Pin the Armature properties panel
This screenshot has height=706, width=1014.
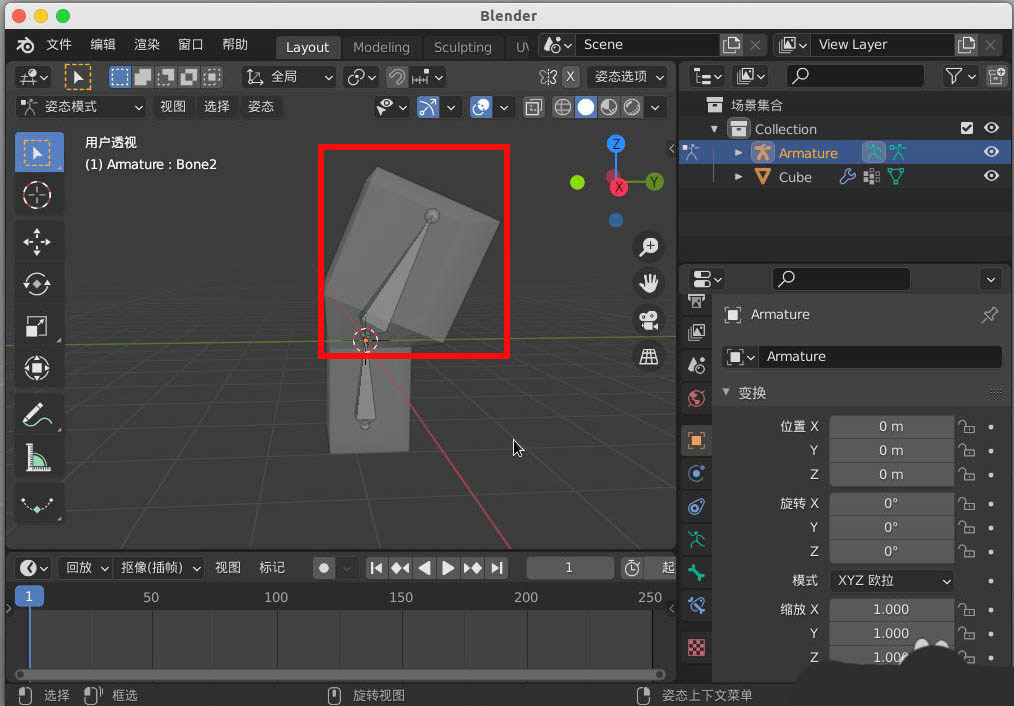coord(989,315)
